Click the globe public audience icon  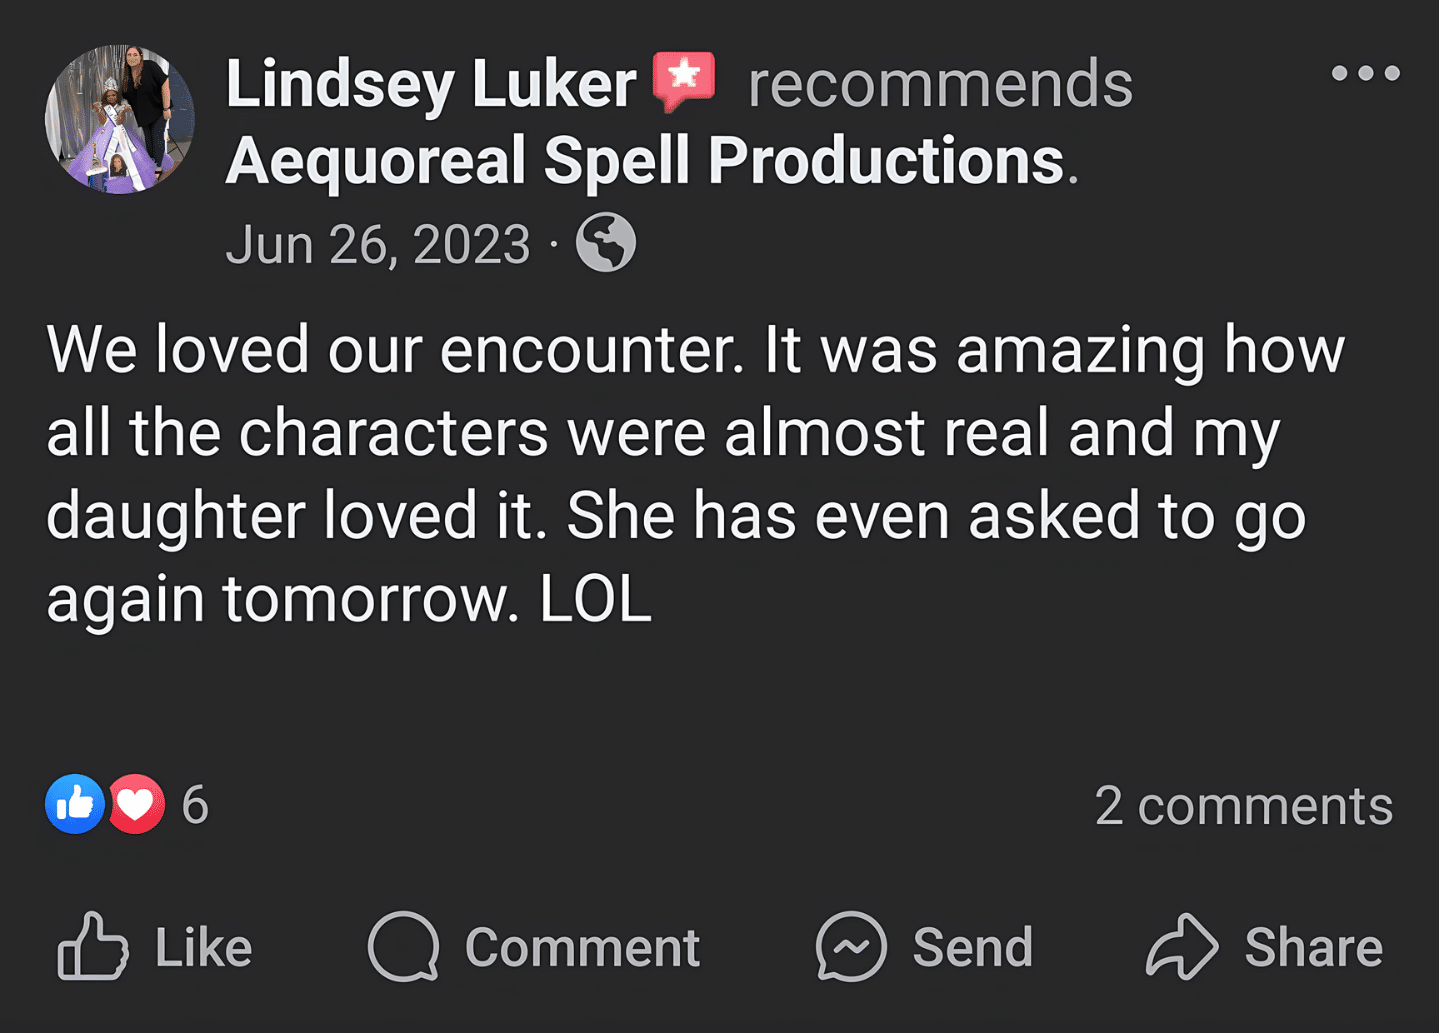606,243
